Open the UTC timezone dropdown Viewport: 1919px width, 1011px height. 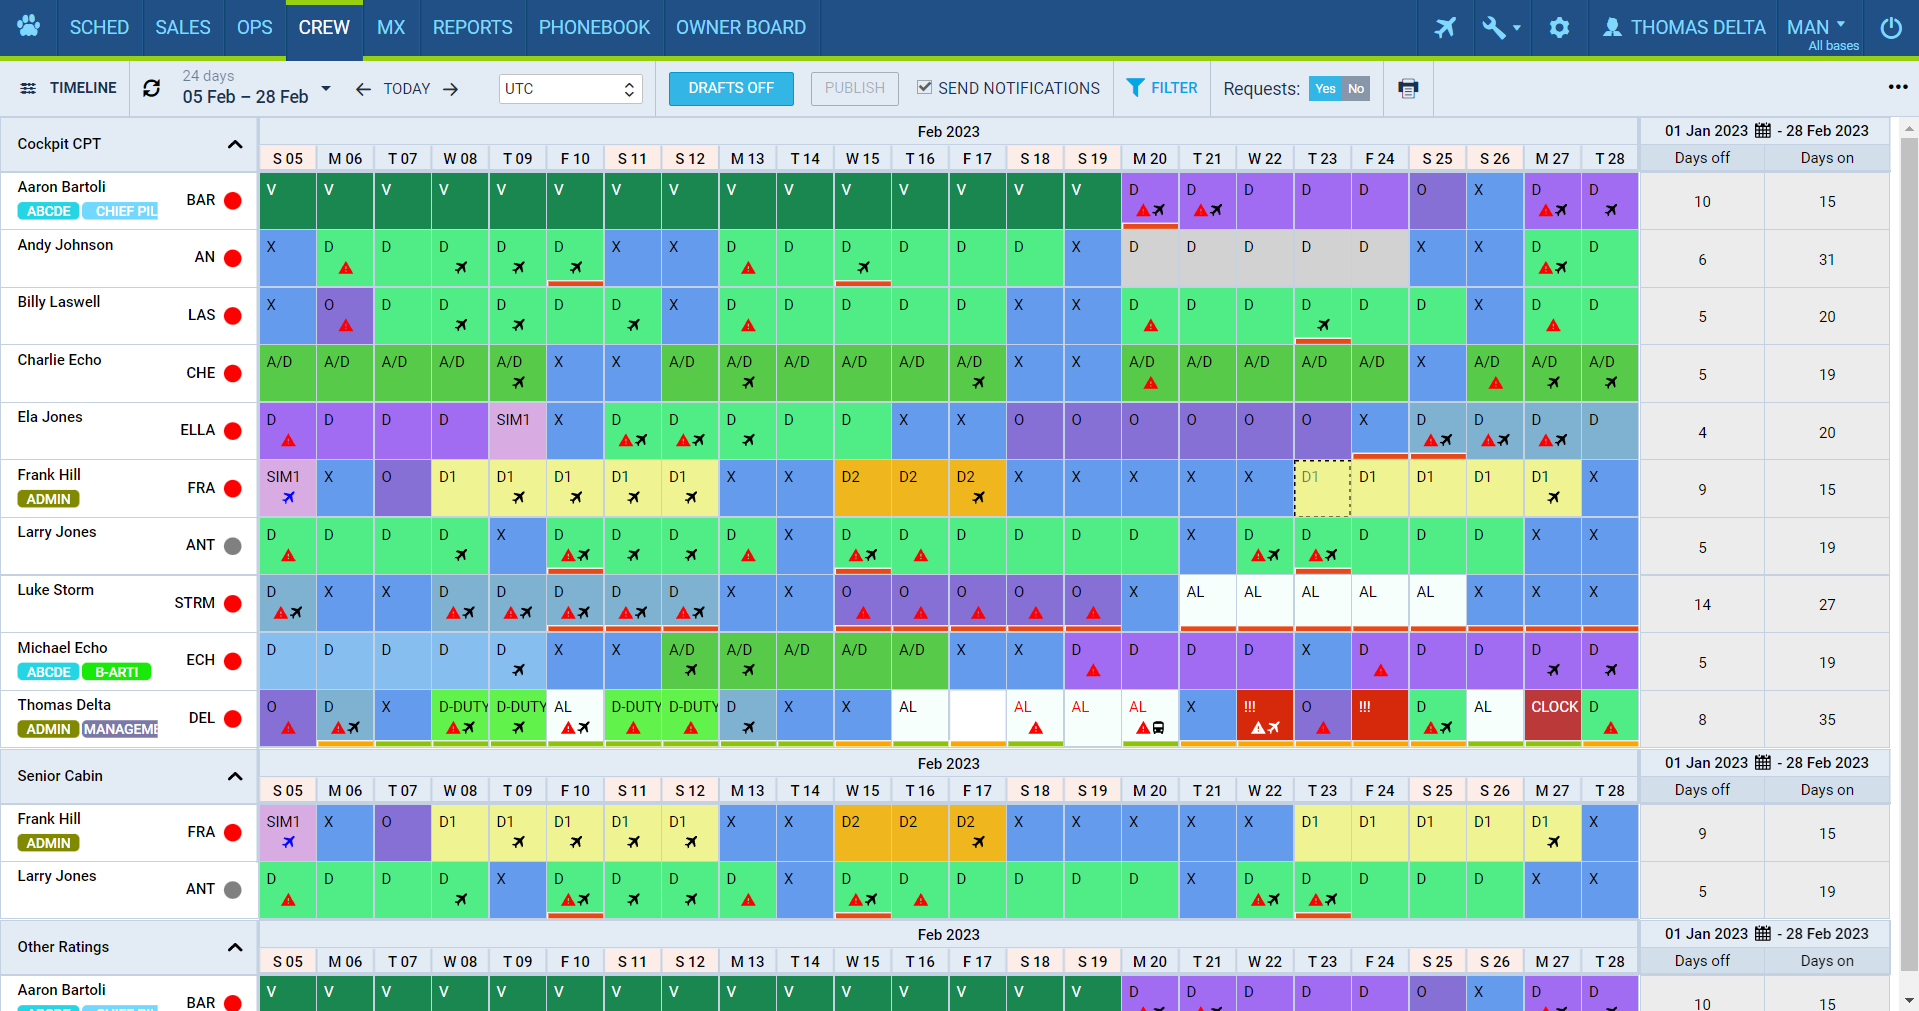click(570, 89)
